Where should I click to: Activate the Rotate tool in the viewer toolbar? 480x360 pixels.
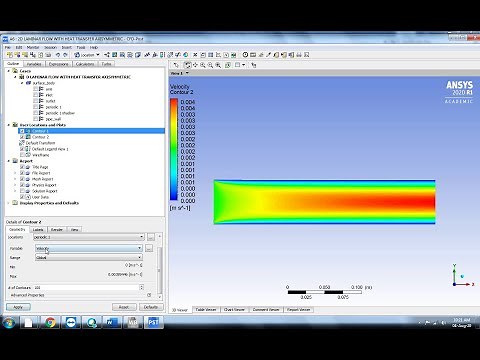(188, 65)
